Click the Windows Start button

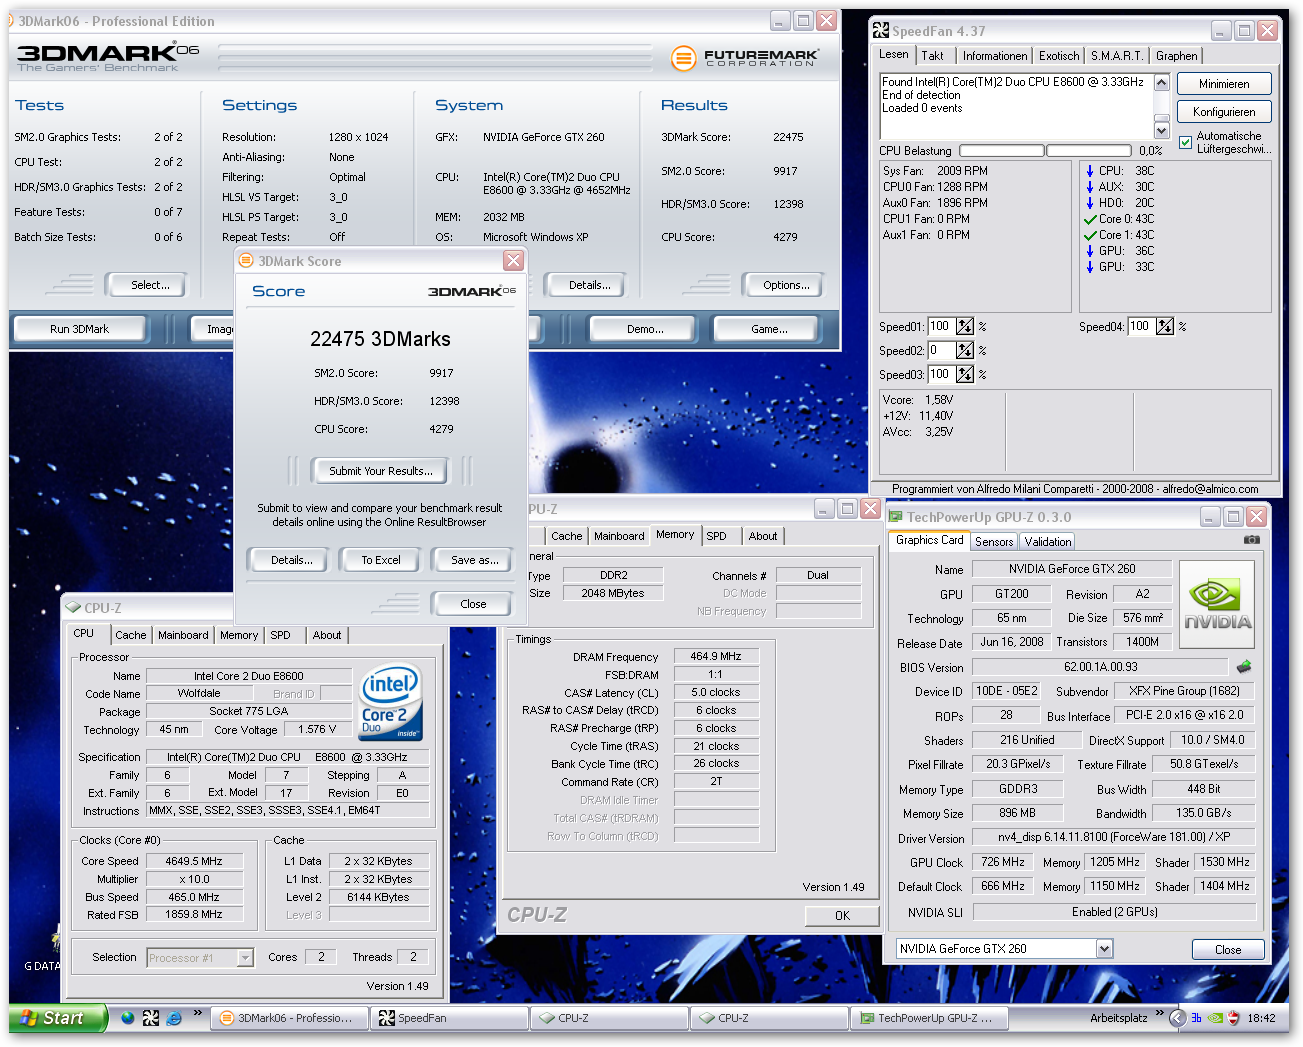pos(58,1018)
